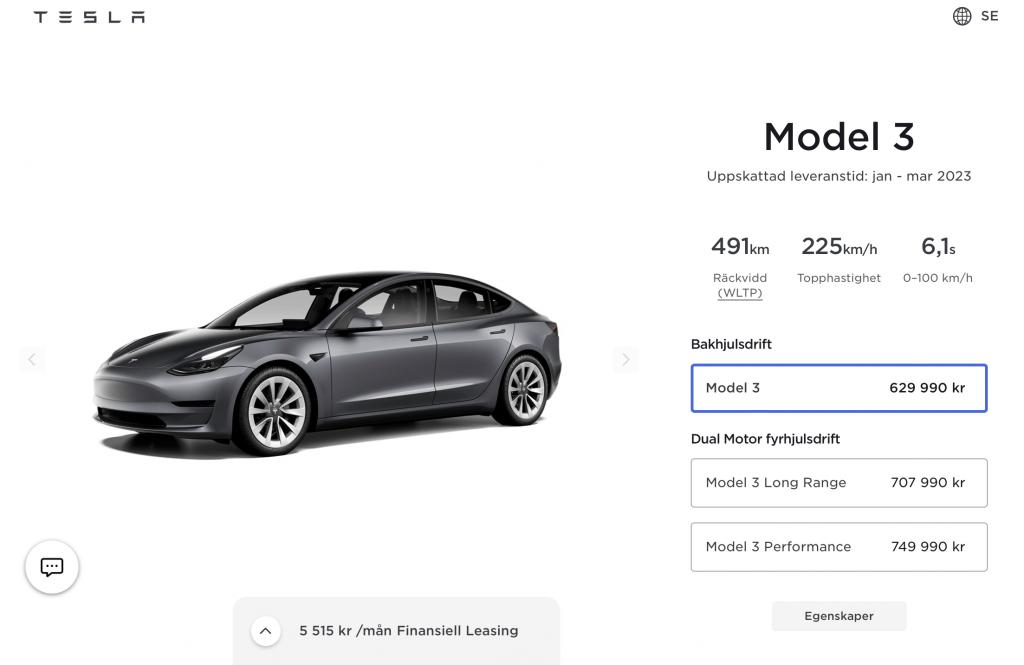The width and height of the screenshot is (1024, 665).
Task: Open the WLTP range link
Action: (x=740, y=293)
